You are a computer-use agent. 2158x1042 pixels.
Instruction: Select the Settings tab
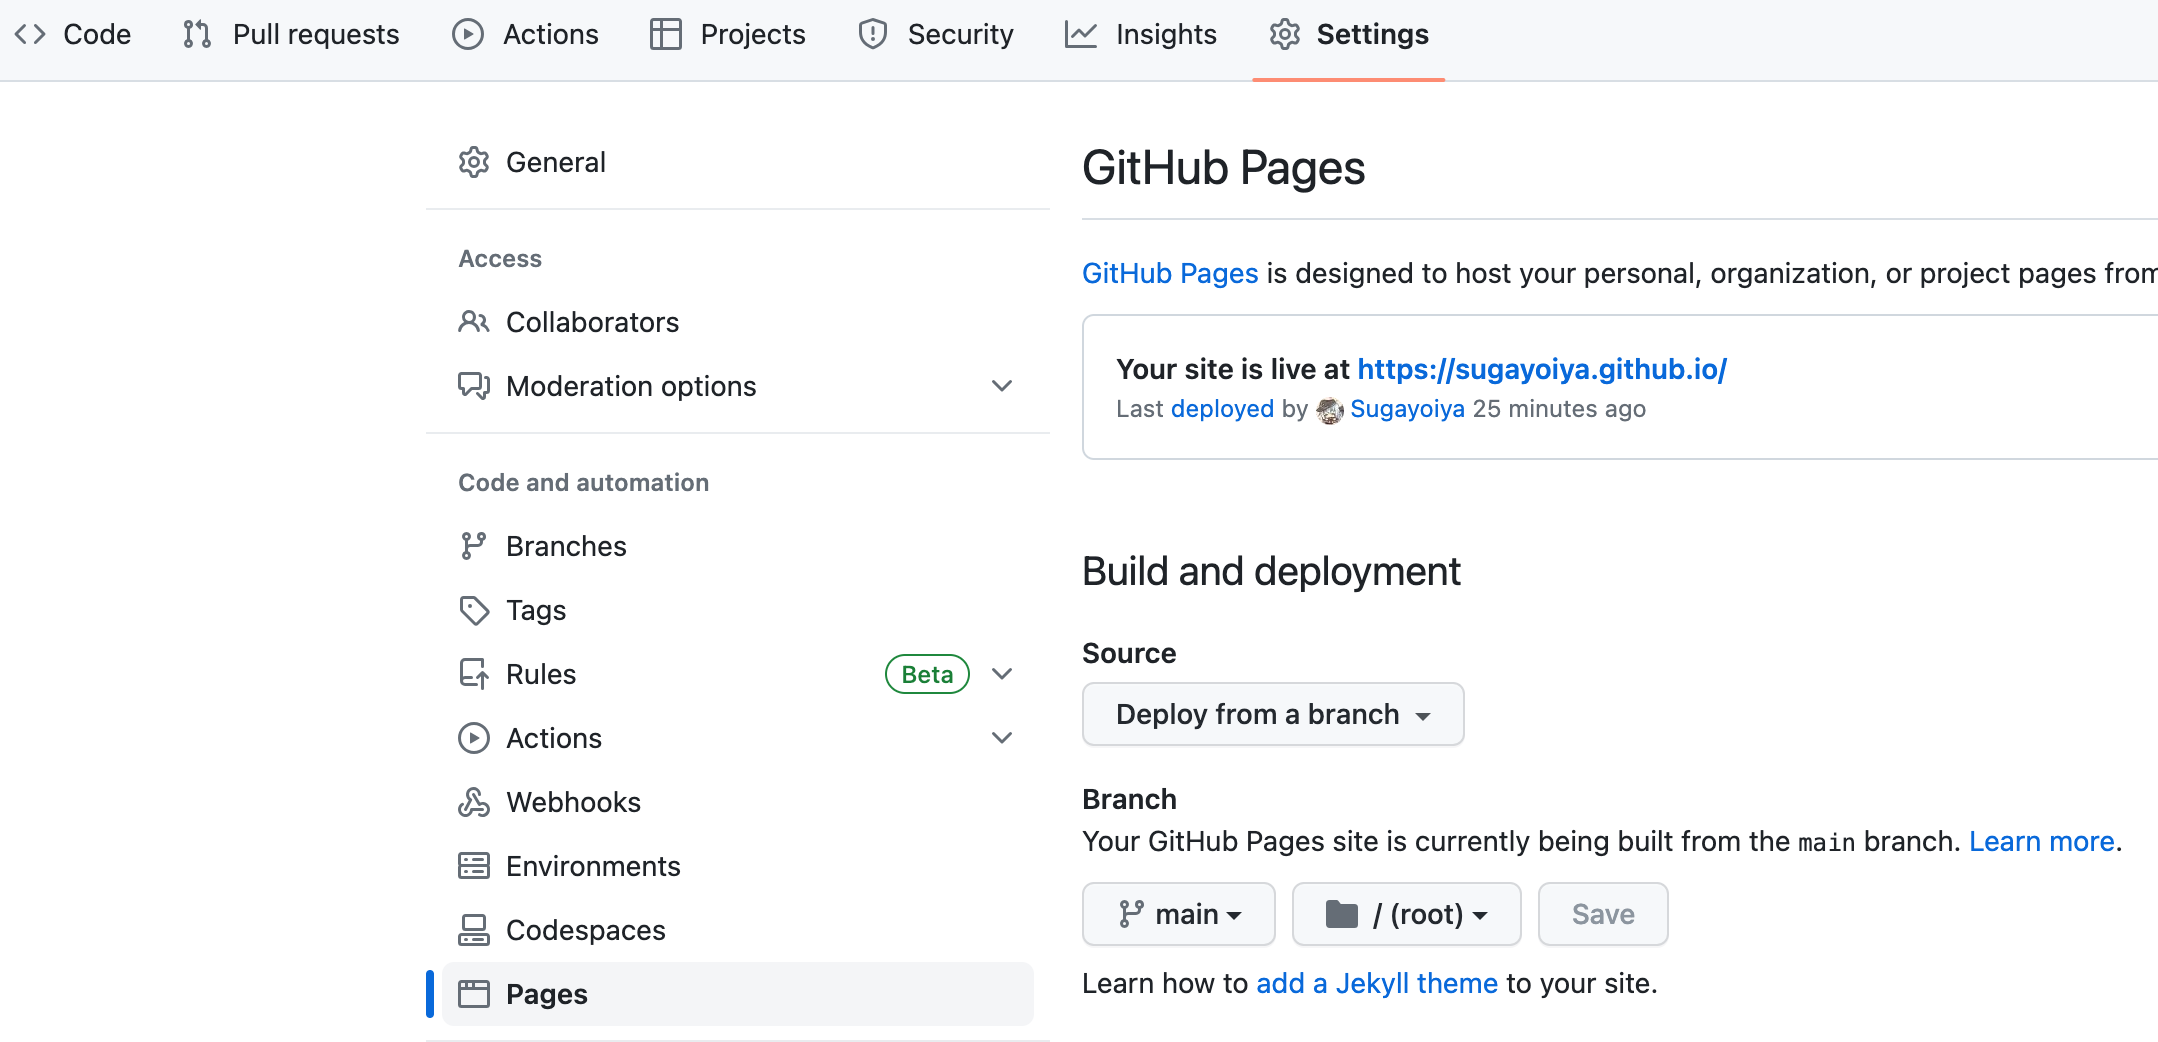1349,34
